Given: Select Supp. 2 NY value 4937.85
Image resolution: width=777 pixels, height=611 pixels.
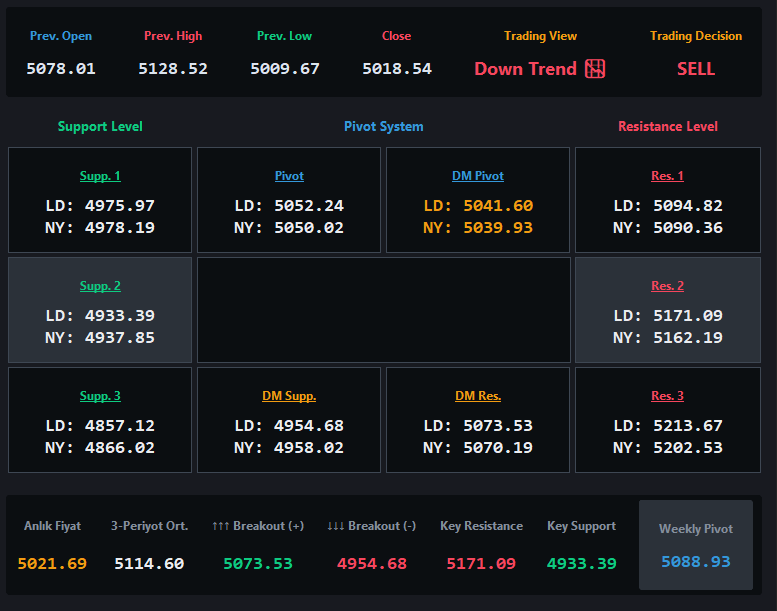Looking at the screenshot, I should point(120,338).
